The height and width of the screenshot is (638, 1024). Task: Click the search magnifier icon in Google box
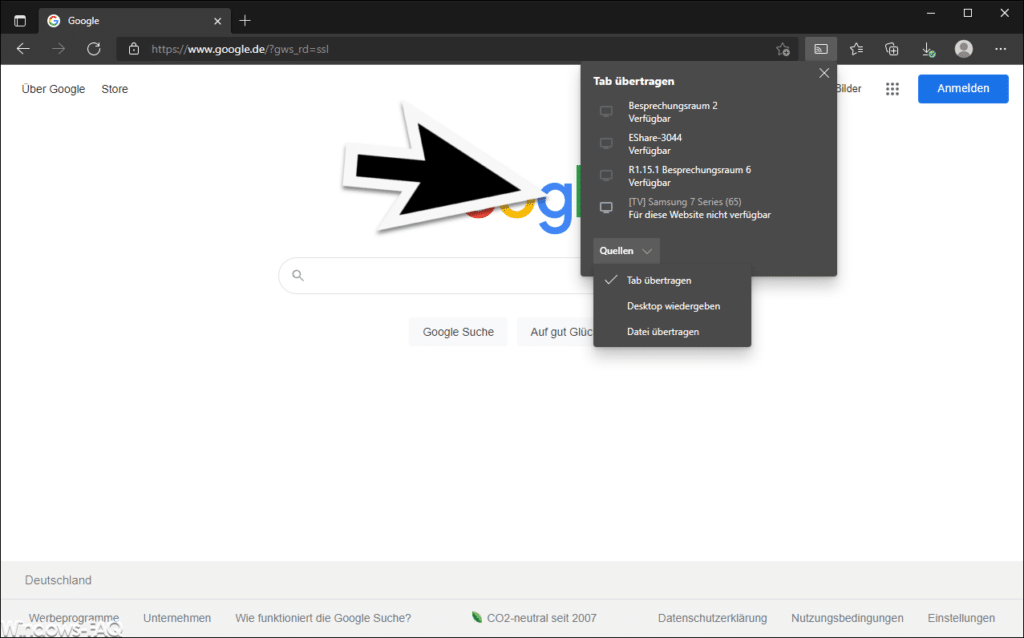(298, 275)
